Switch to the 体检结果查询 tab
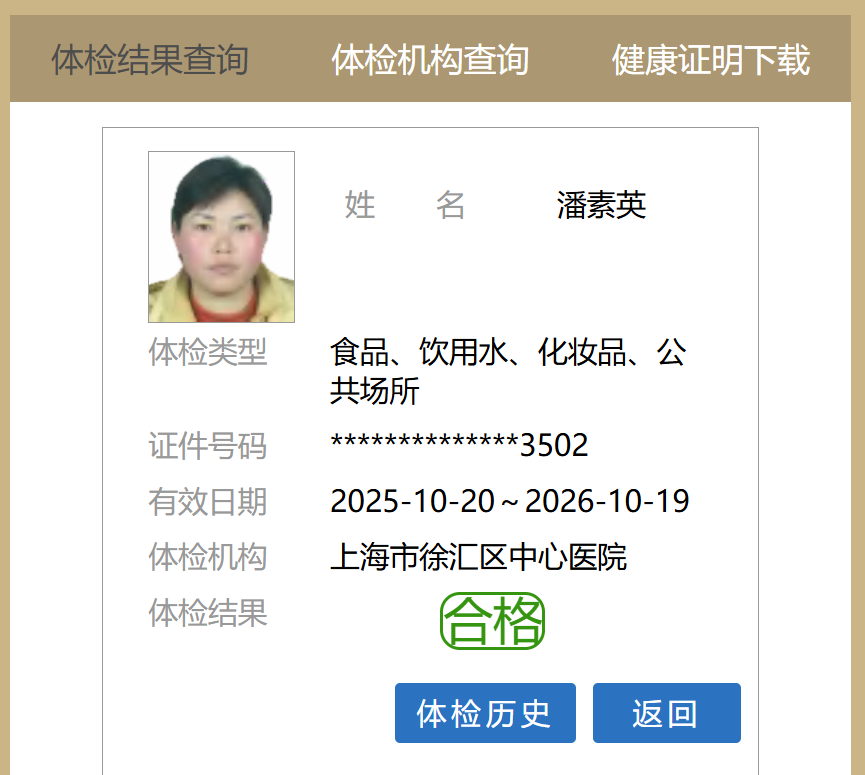 click(x=149, y=60)
